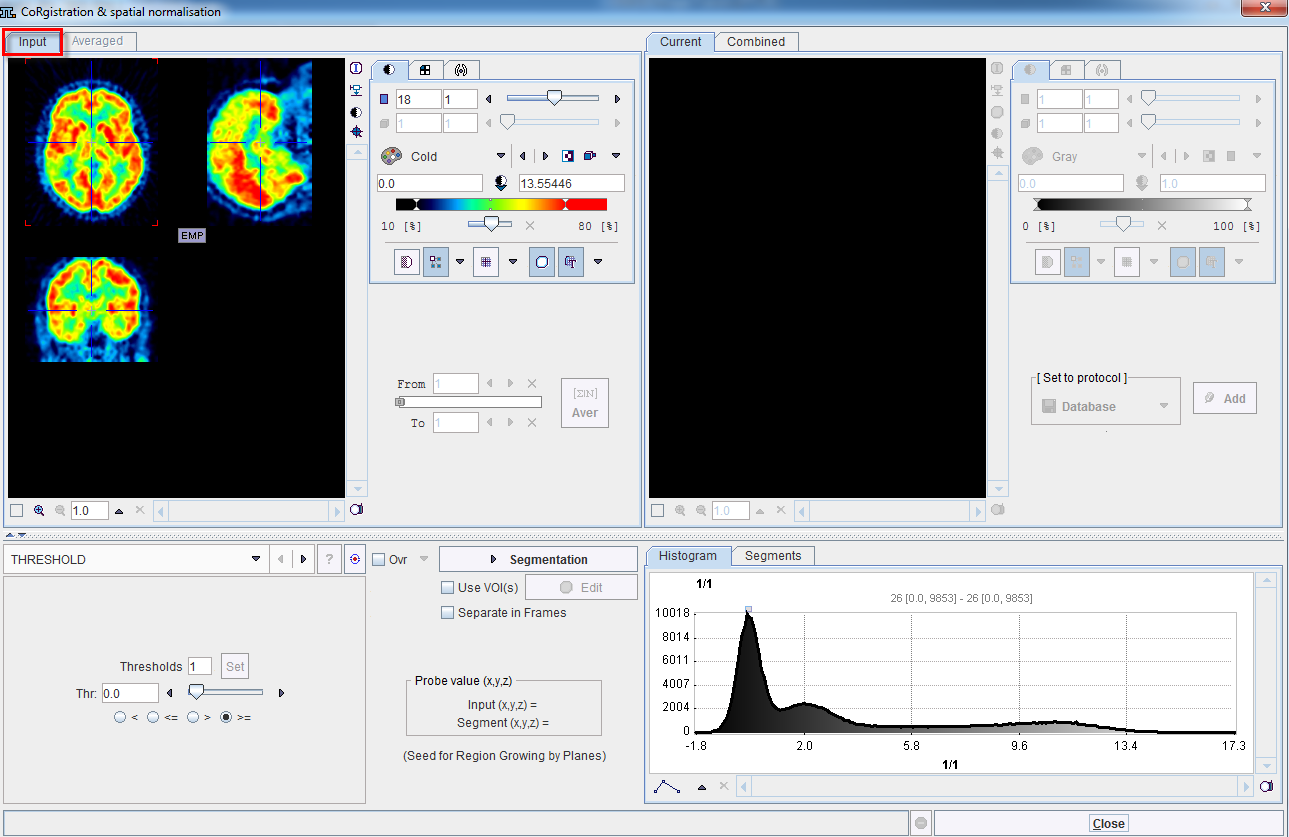Click the layout icon below the info icon

[356, 90]
